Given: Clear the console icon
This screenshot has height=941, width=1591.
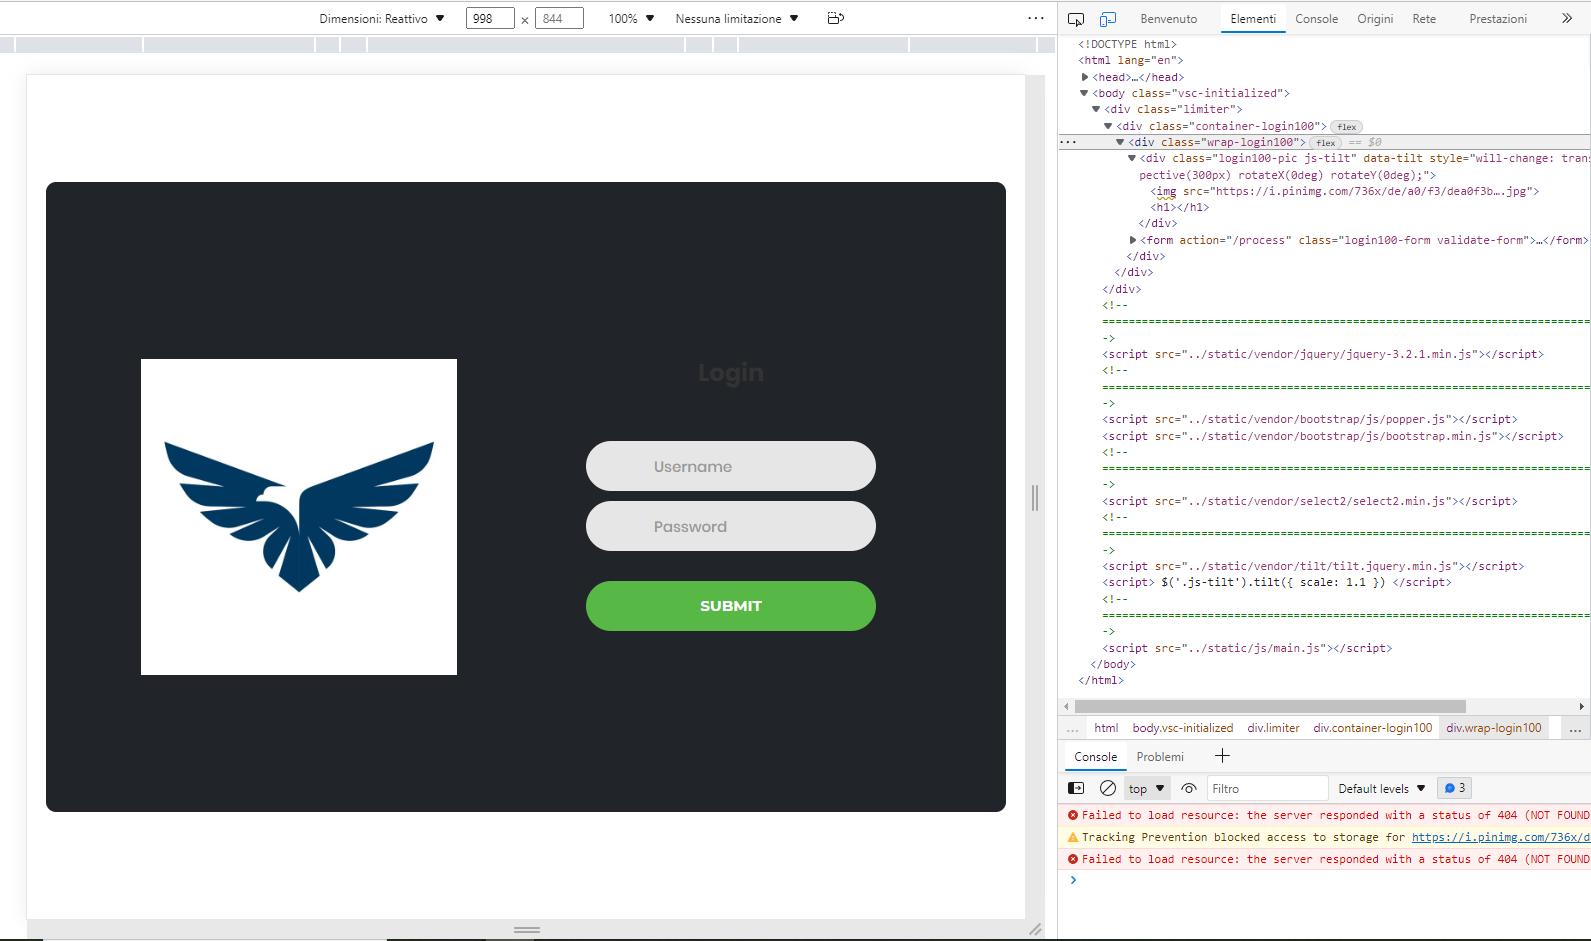Looking at the screenshot, I should [1108, 788].
